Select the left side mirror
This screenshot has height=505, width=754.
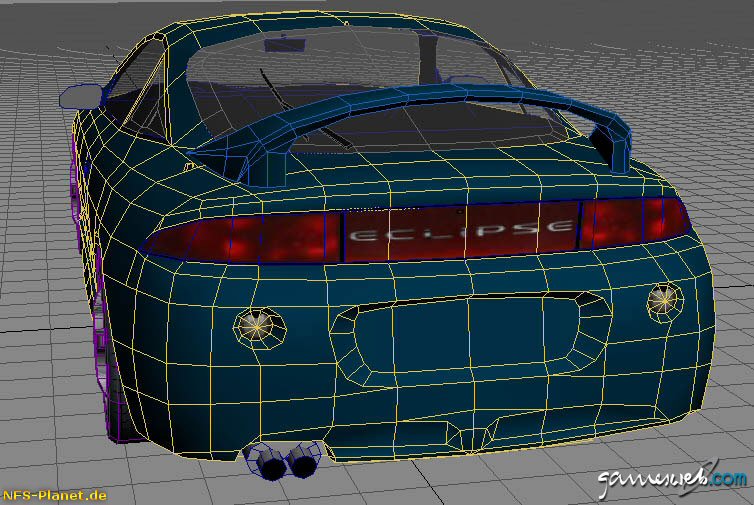(x=81, y=96)
